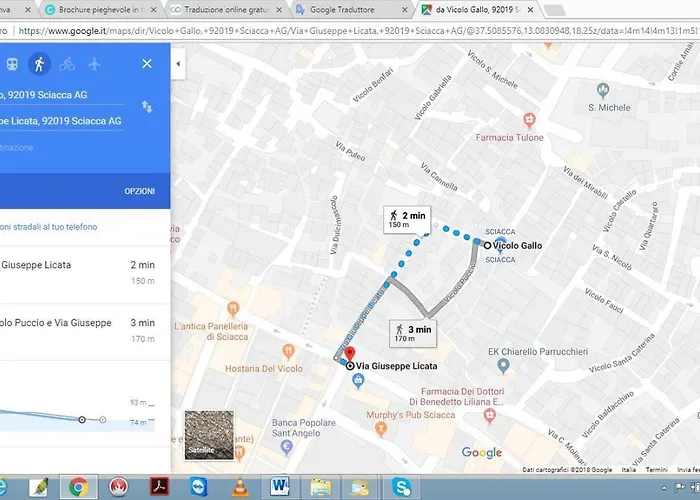
Task: Click the Via dei Mirabili street label
Action: [x=585, y=182]
